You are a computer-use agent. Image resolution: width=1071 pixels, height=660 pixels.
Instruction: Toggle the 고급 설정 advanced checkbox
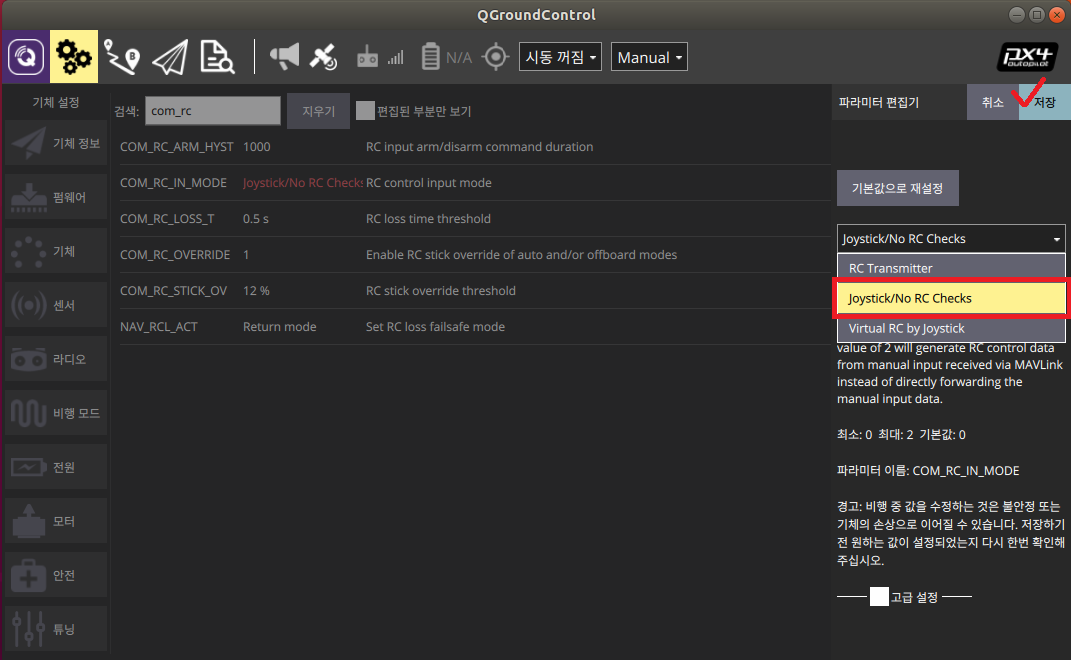click(x=879, y=596)
